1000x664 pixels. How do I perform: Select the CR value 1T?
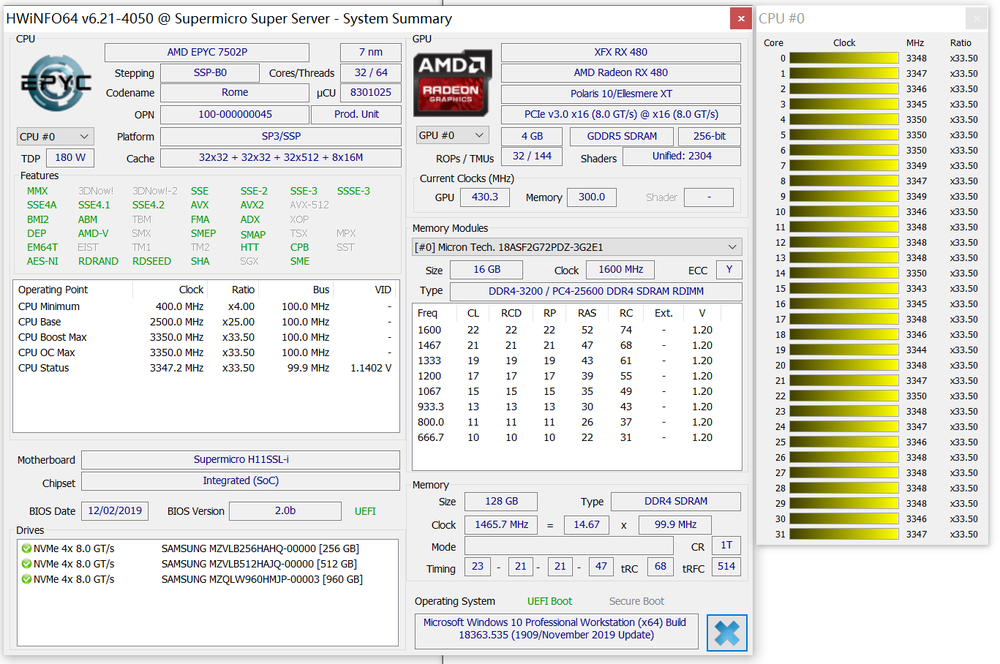(726, 546)
